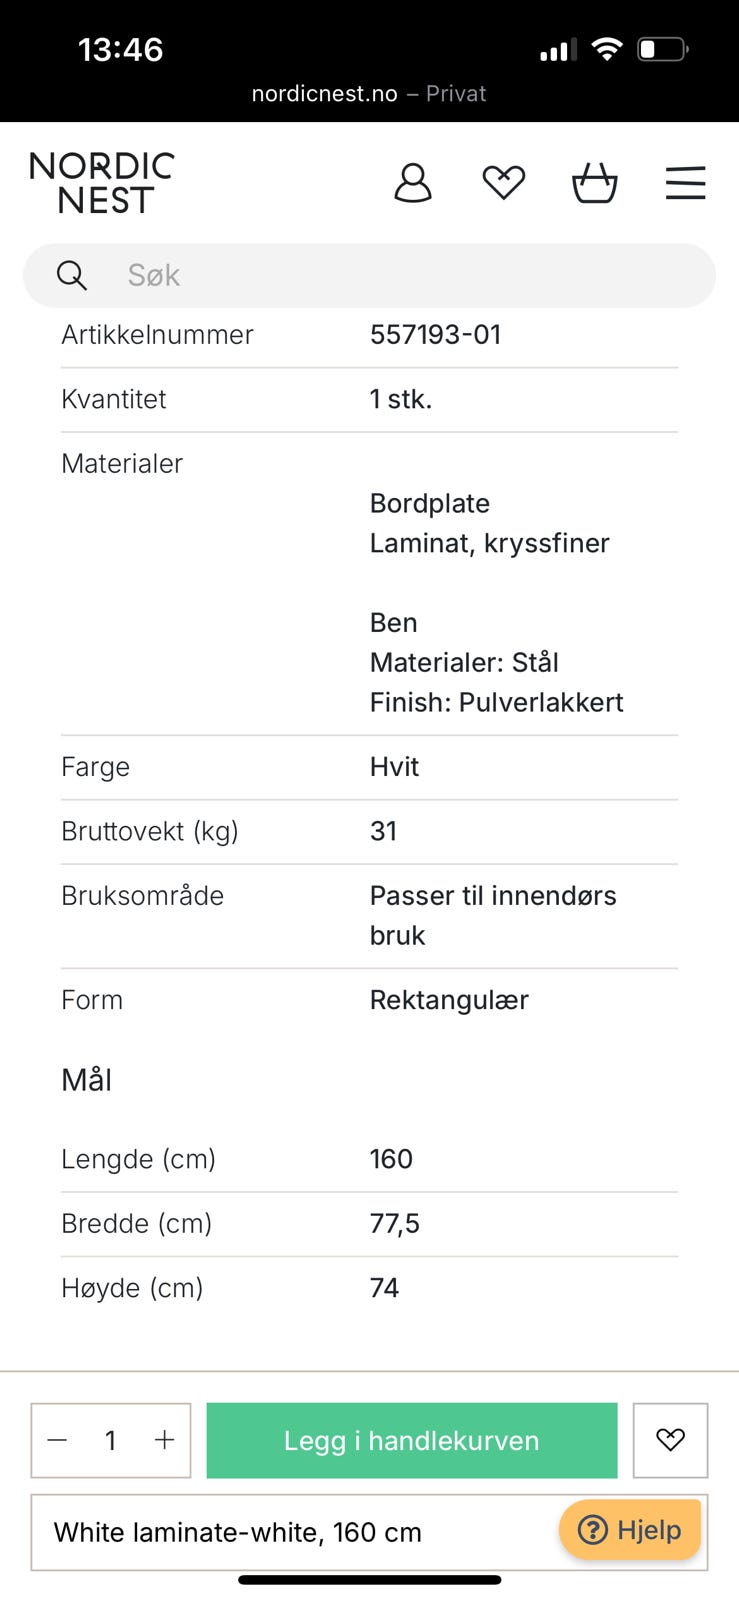Image resolution: width=739 pixels, height=1600 pixels.
Task: Open the shopping basket icon
Action: (594, 183)
